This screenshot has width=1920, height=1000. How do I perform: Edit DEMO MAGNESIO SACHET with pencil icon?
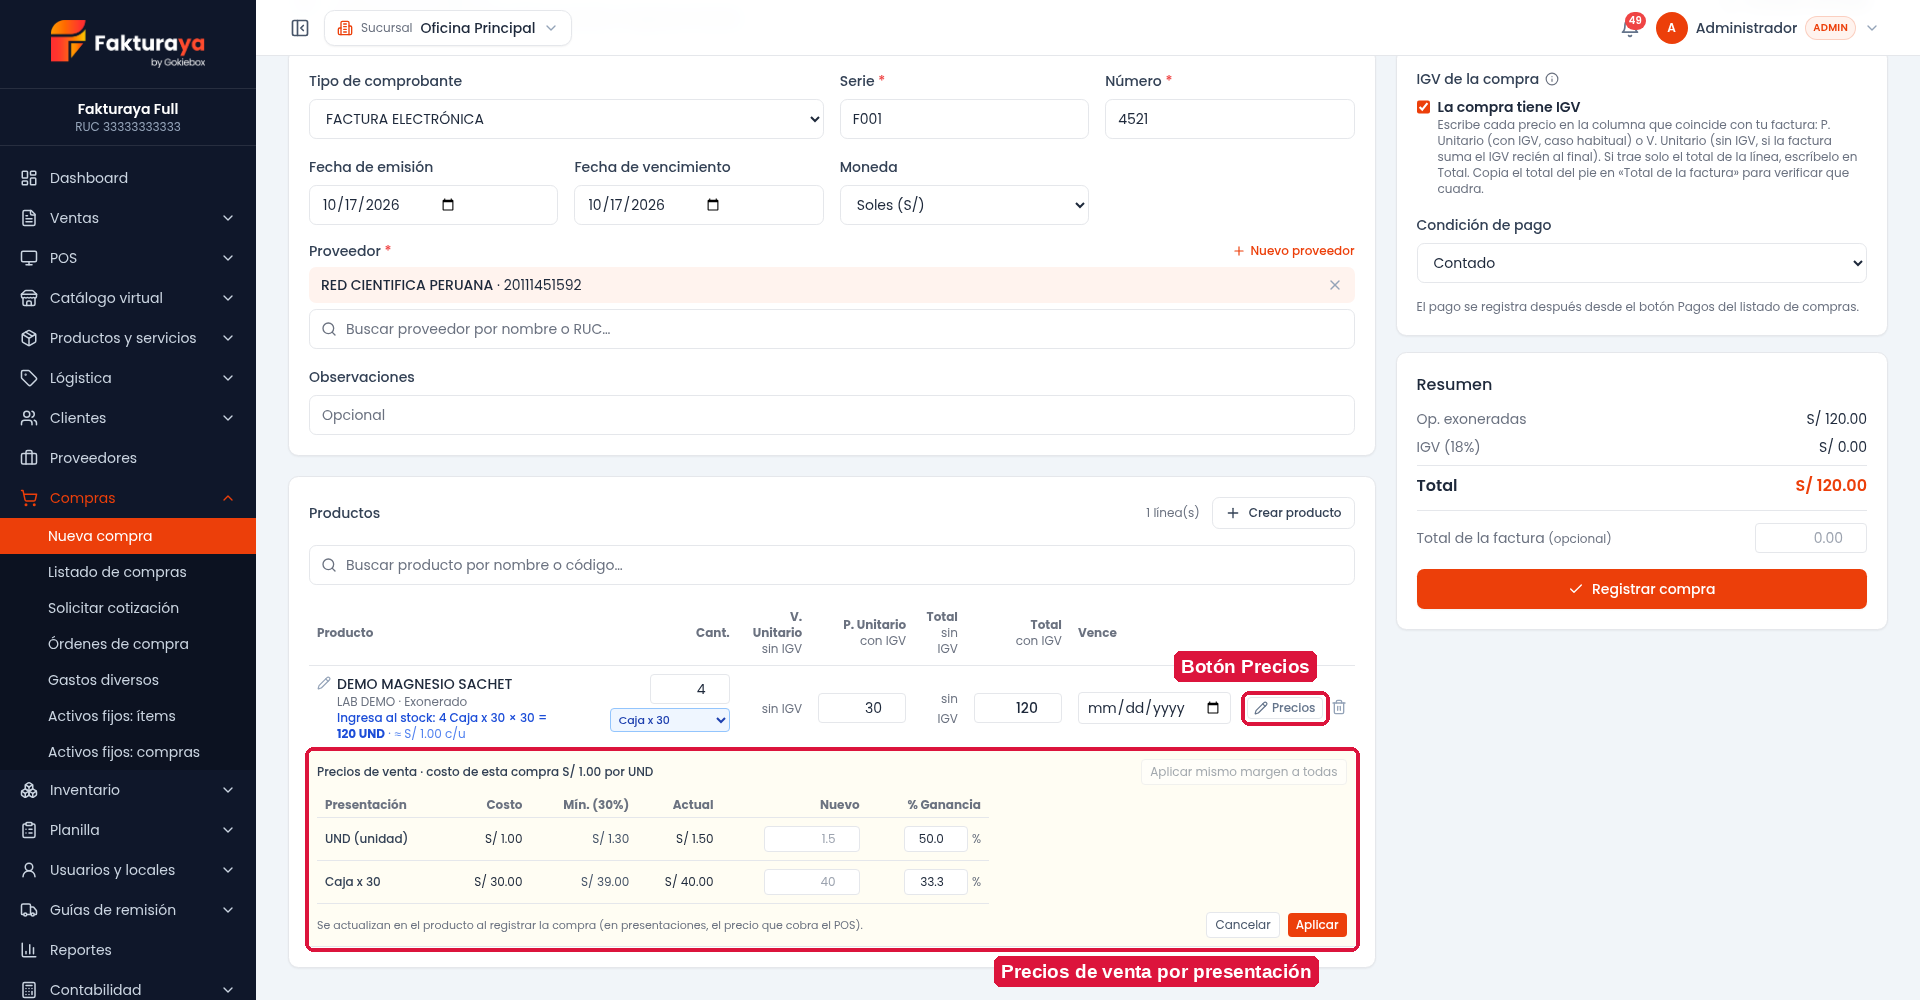[324, 683]
